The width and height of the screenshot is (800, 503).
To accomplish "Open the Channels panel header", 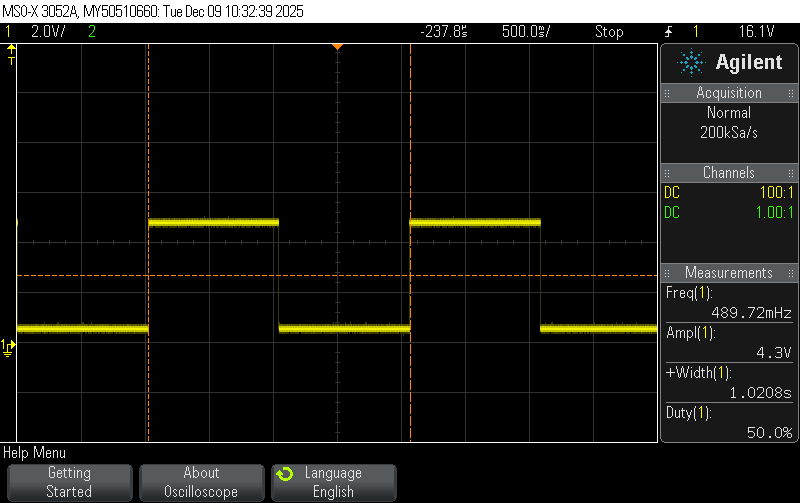I will coord(729,172).
